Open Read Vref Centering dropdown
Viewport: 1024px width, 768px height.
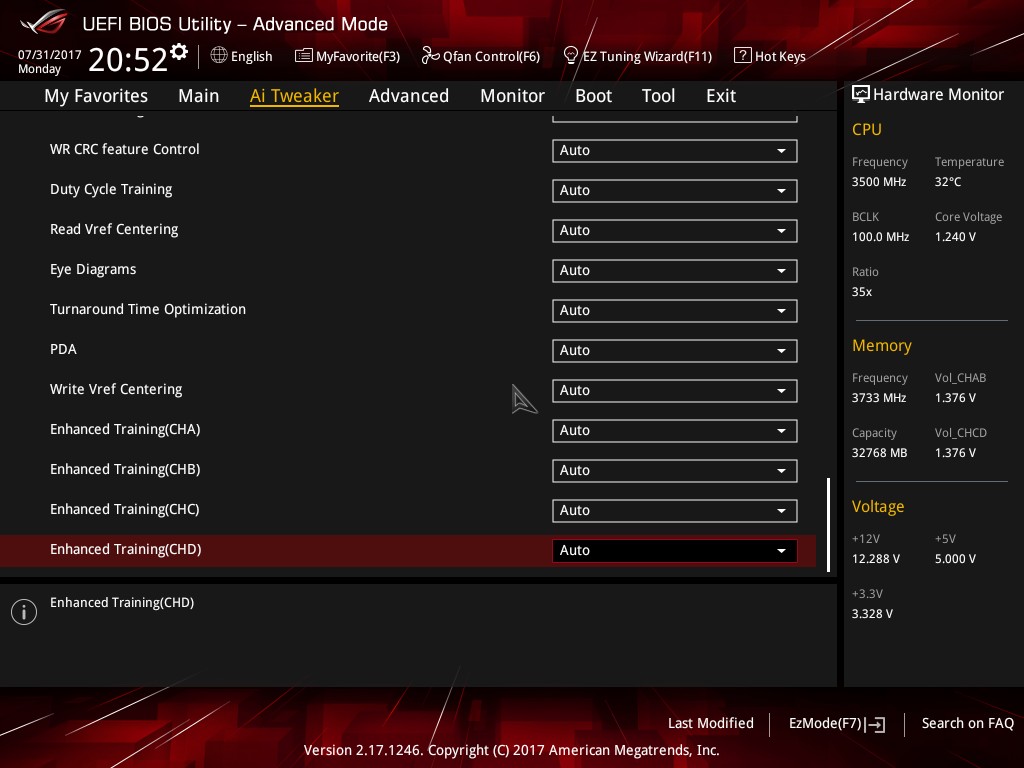click(x=675, y=231)
